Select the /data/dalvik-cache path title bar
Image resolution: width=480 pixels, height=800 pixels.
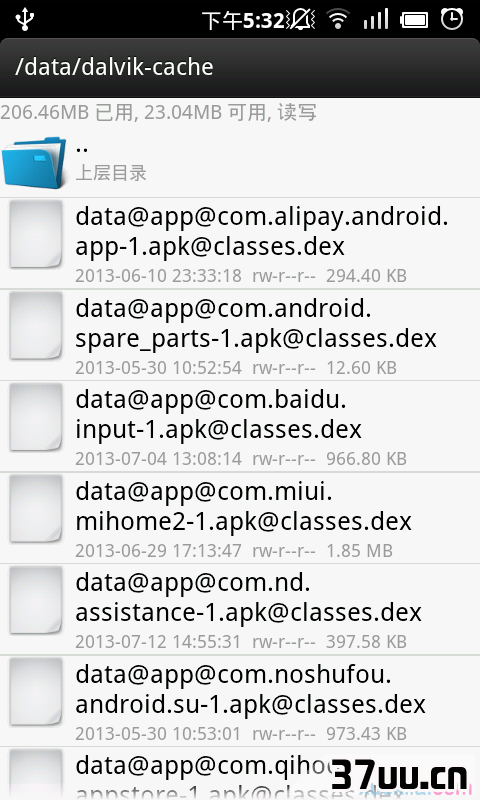(x=240, y=67)
